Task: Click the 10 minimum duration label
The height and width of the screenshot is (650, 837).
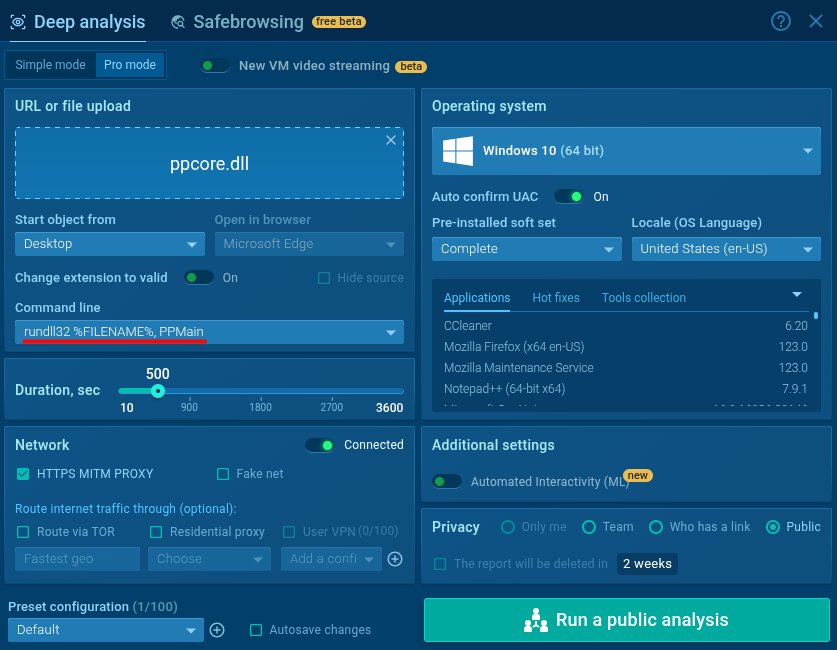Action: click(x=127, y=408)
